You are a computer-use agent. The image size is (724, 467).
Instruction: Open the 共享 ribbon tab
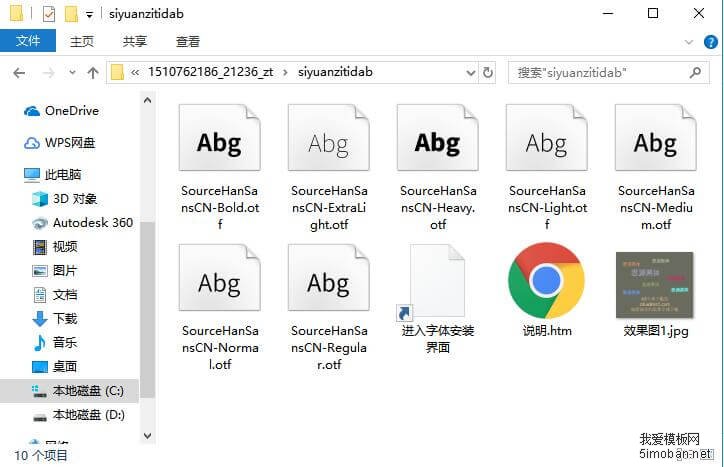(135, 42)
